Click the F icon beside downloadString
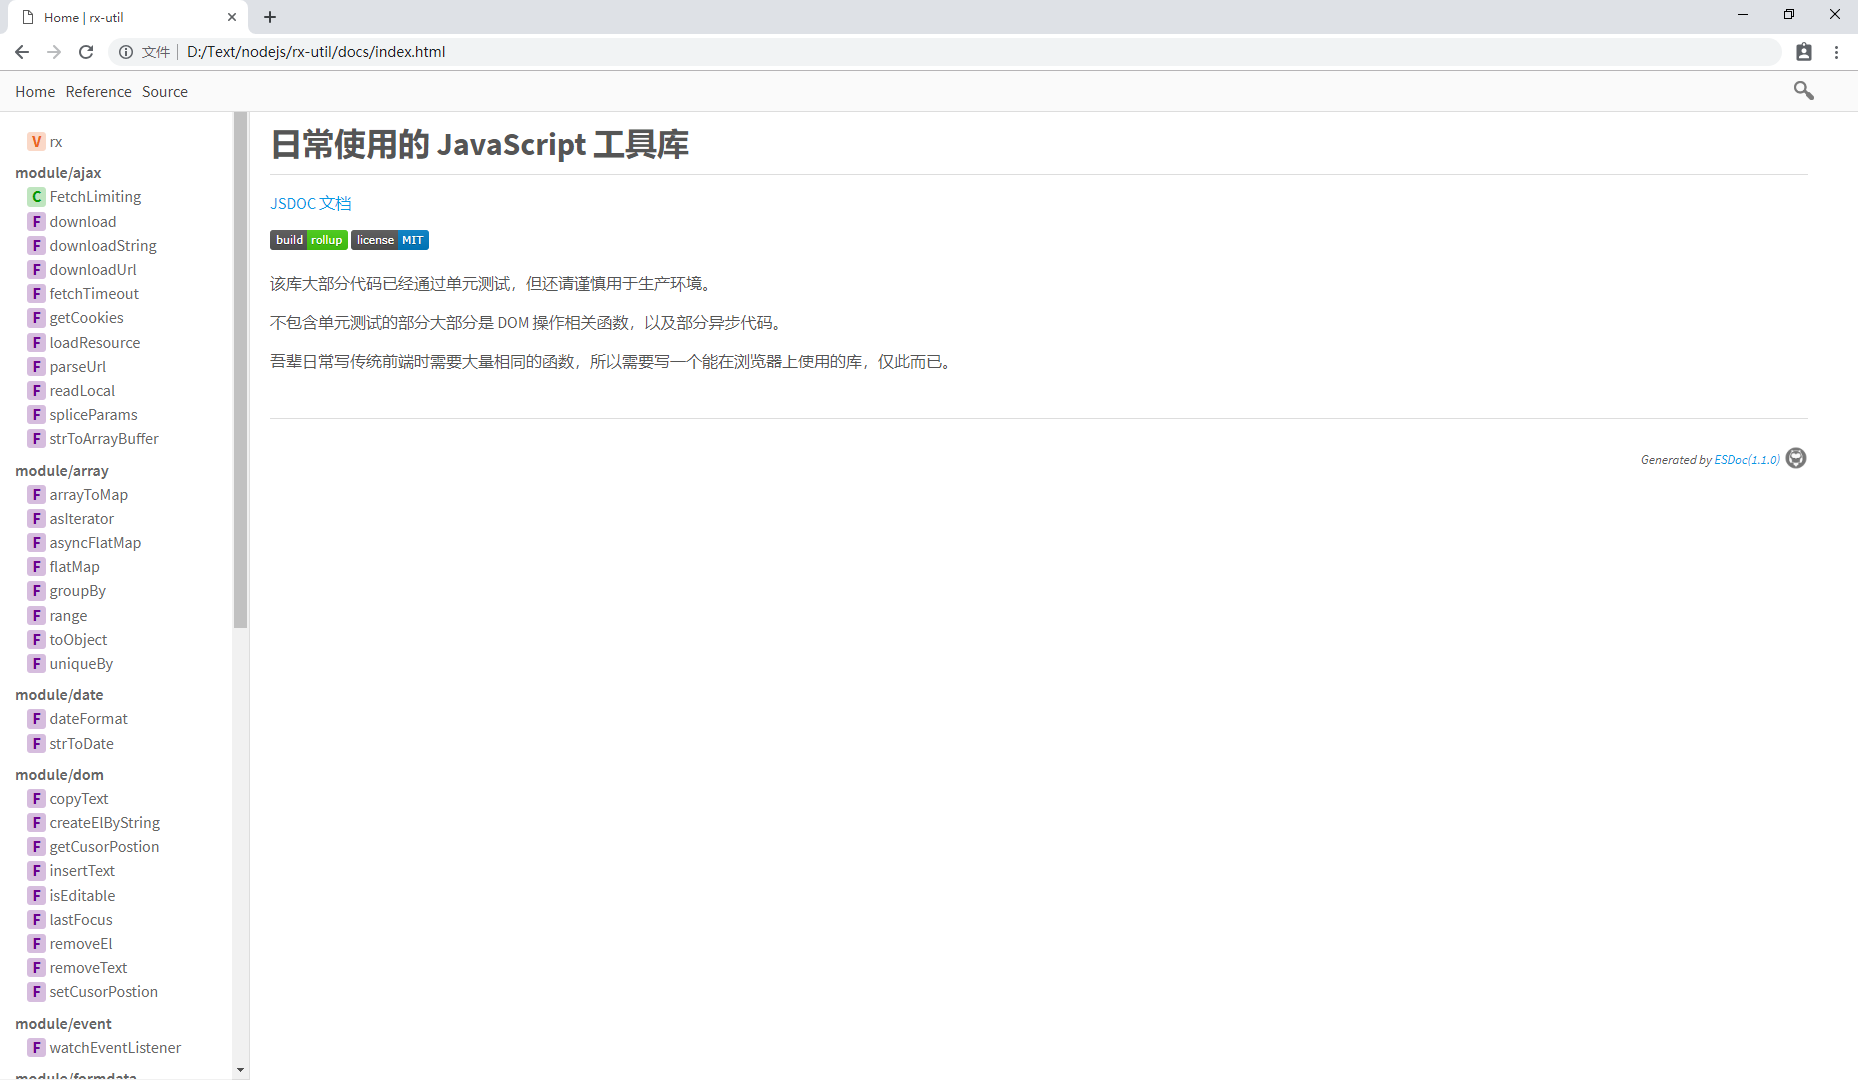The width and height of the screenshot is (1858, 1080). pyautogui.click(x=36, y=246)
